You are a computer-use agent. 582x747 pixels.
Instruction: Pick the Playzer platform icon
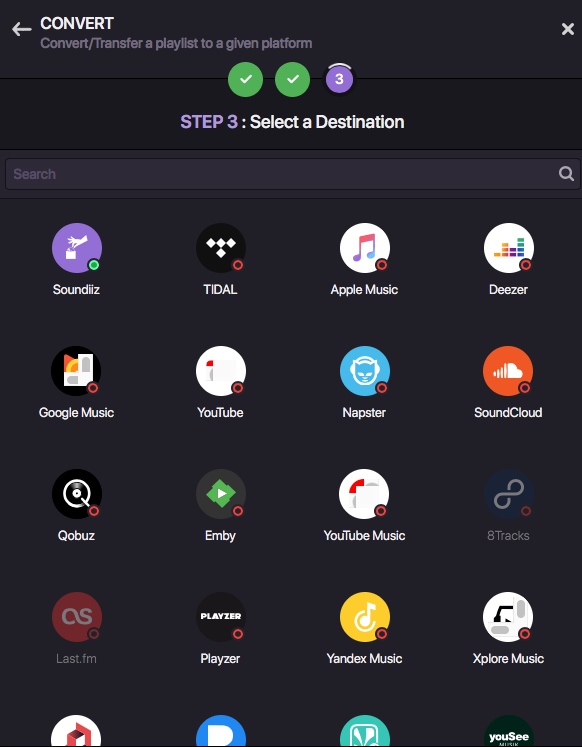coord(221,616)
